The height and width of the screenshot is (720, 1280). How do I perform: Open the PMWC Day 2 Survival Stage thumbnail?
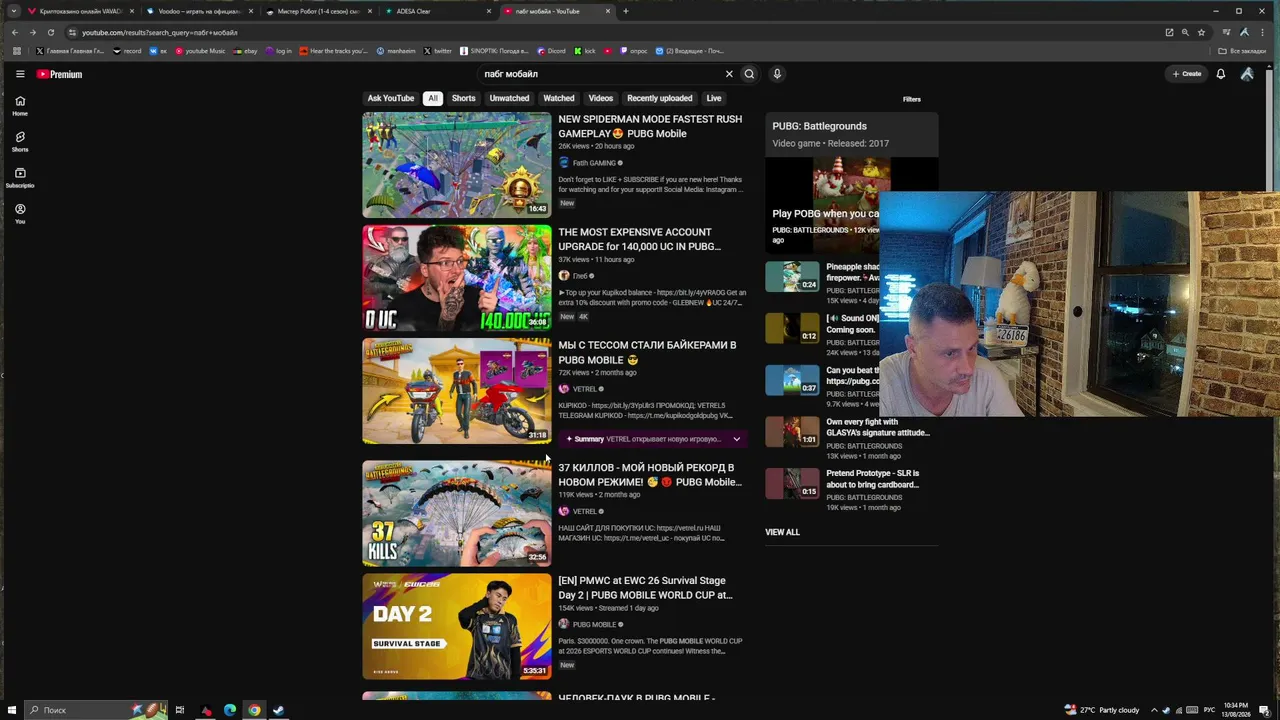(457, 626)
